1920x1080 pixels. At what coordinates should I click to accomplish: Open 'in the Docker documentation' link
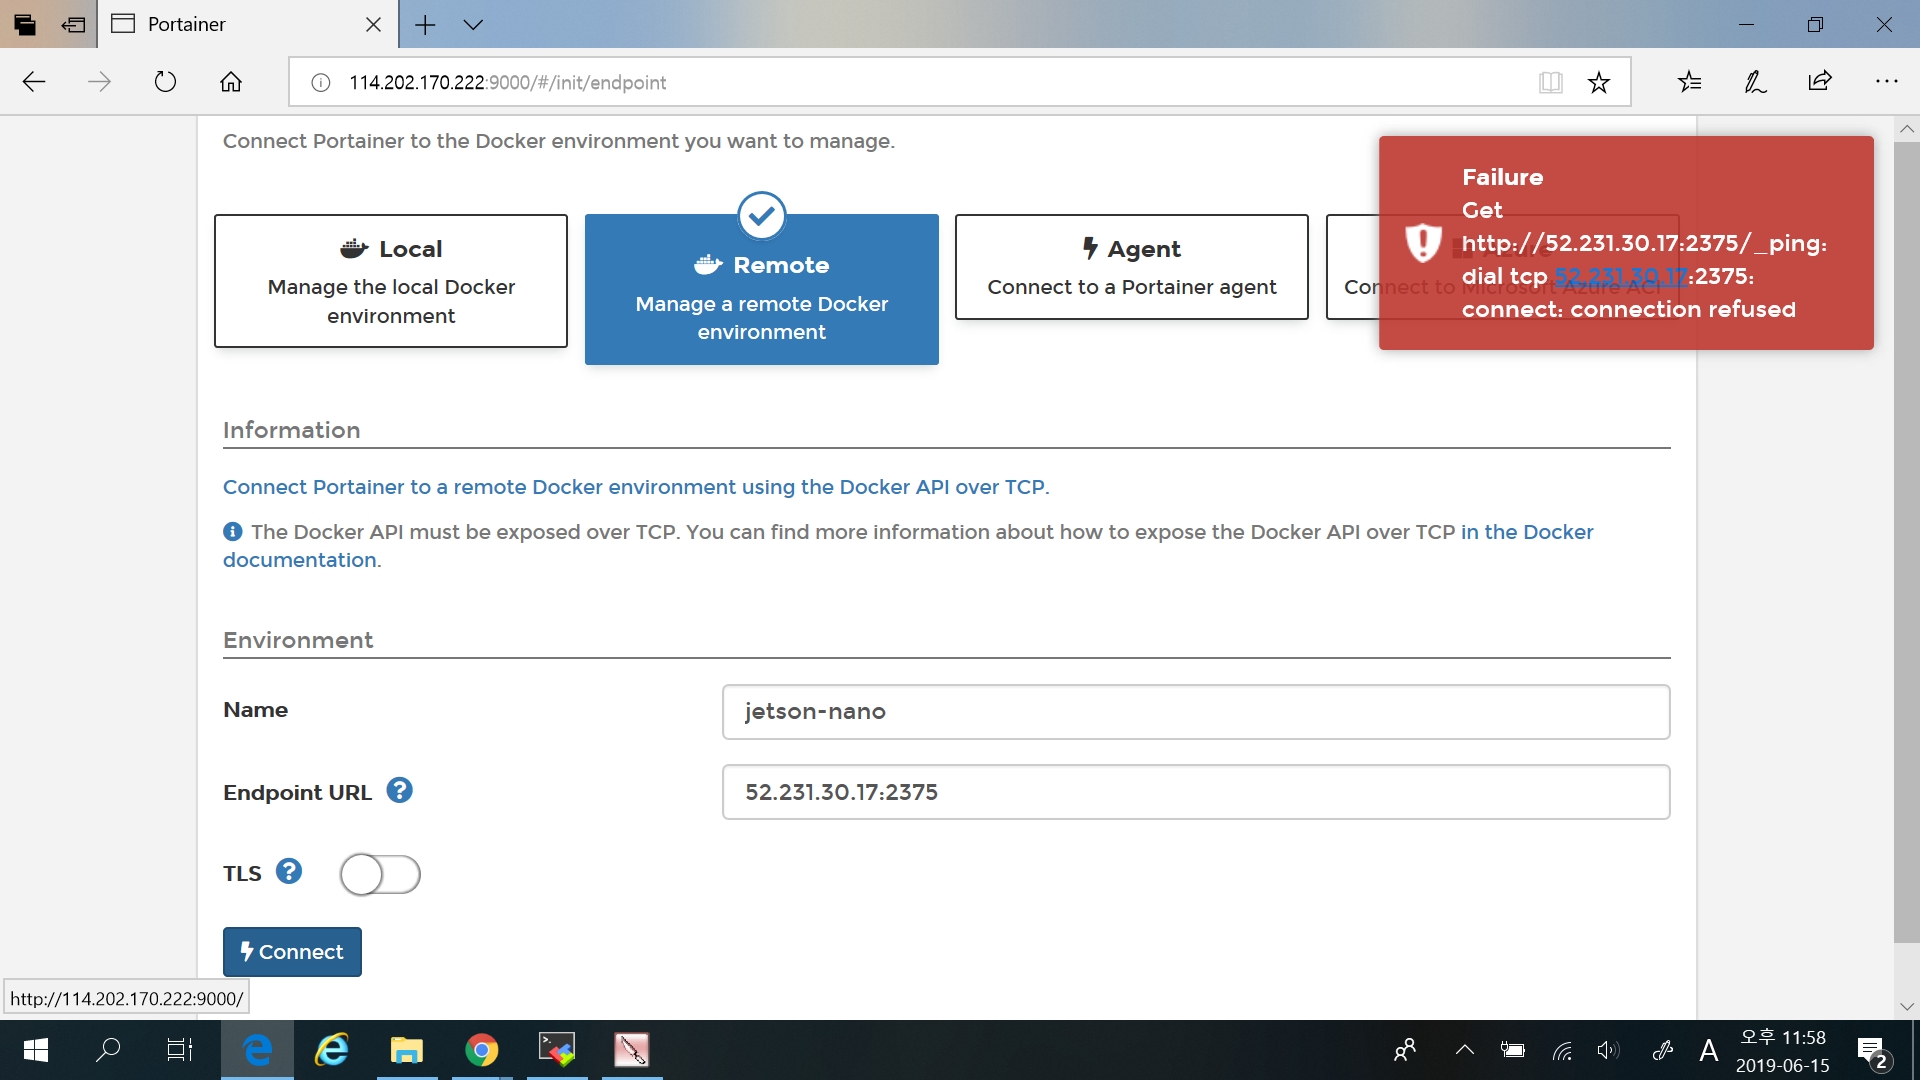click(1527, 532)
